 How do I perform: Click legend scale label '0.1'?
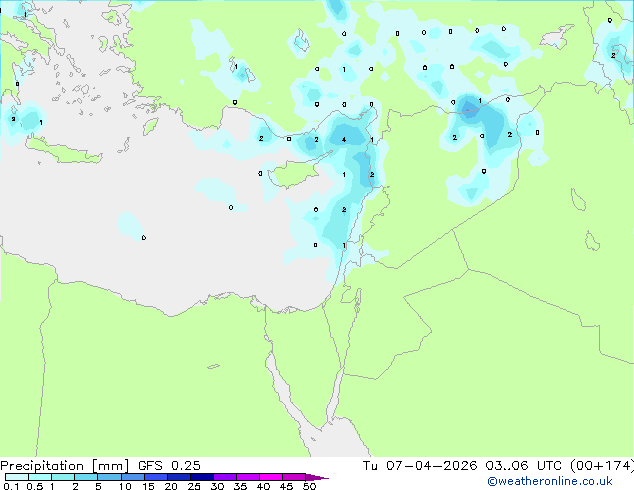pos(11,486)
